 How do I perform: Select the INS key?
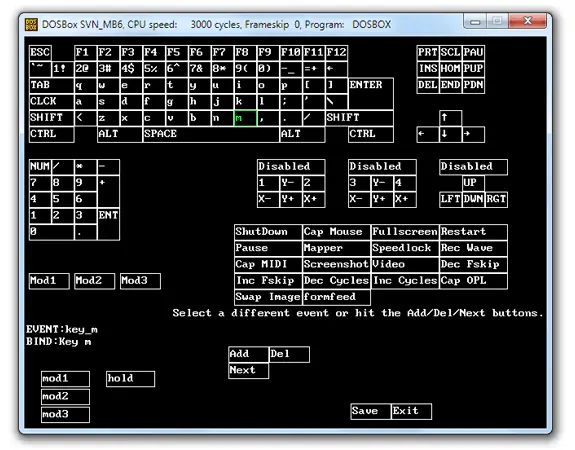coord(428,69)
